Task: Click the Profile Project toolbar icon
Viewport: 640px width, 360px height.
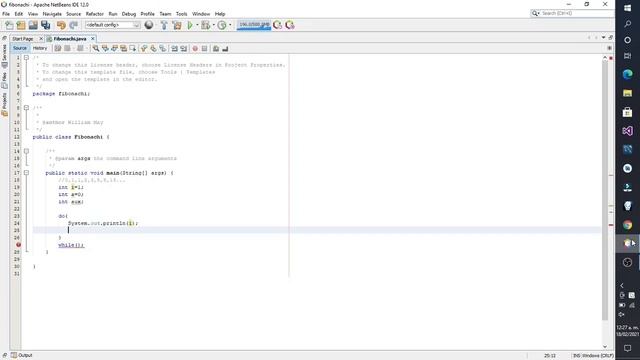Action: [222, 25]
